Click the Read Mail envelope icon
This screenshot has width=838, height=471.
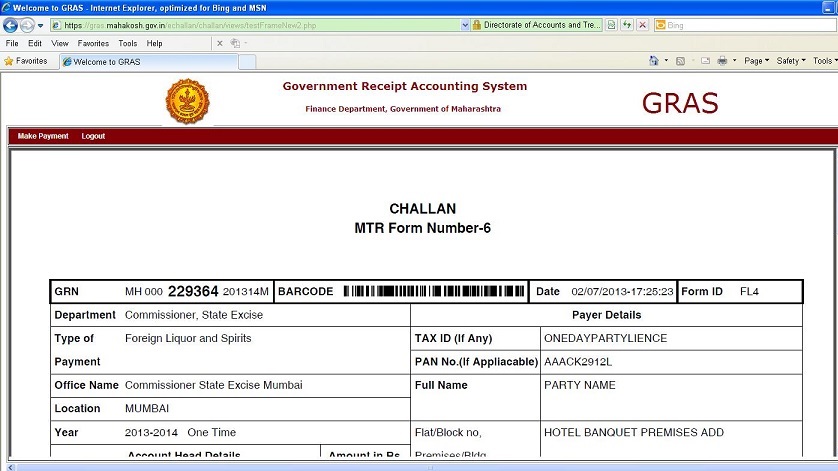coord(705,61)
